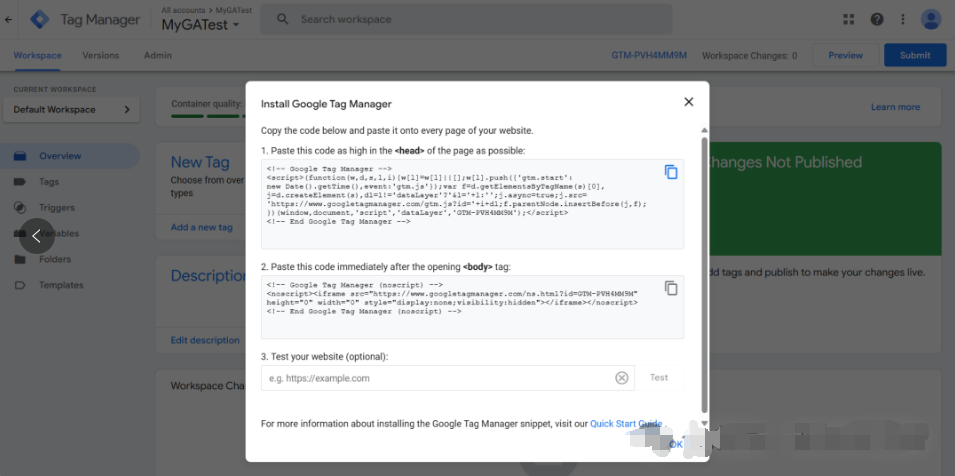
Task: Switch to the Versions tab
Action: pyautogui.click(x=100, y=55)
